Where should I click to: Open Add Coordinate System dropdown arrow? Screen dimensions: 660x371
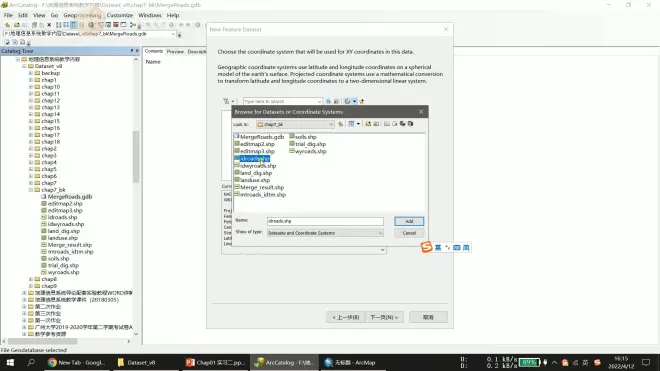click(x=355, y=101)
